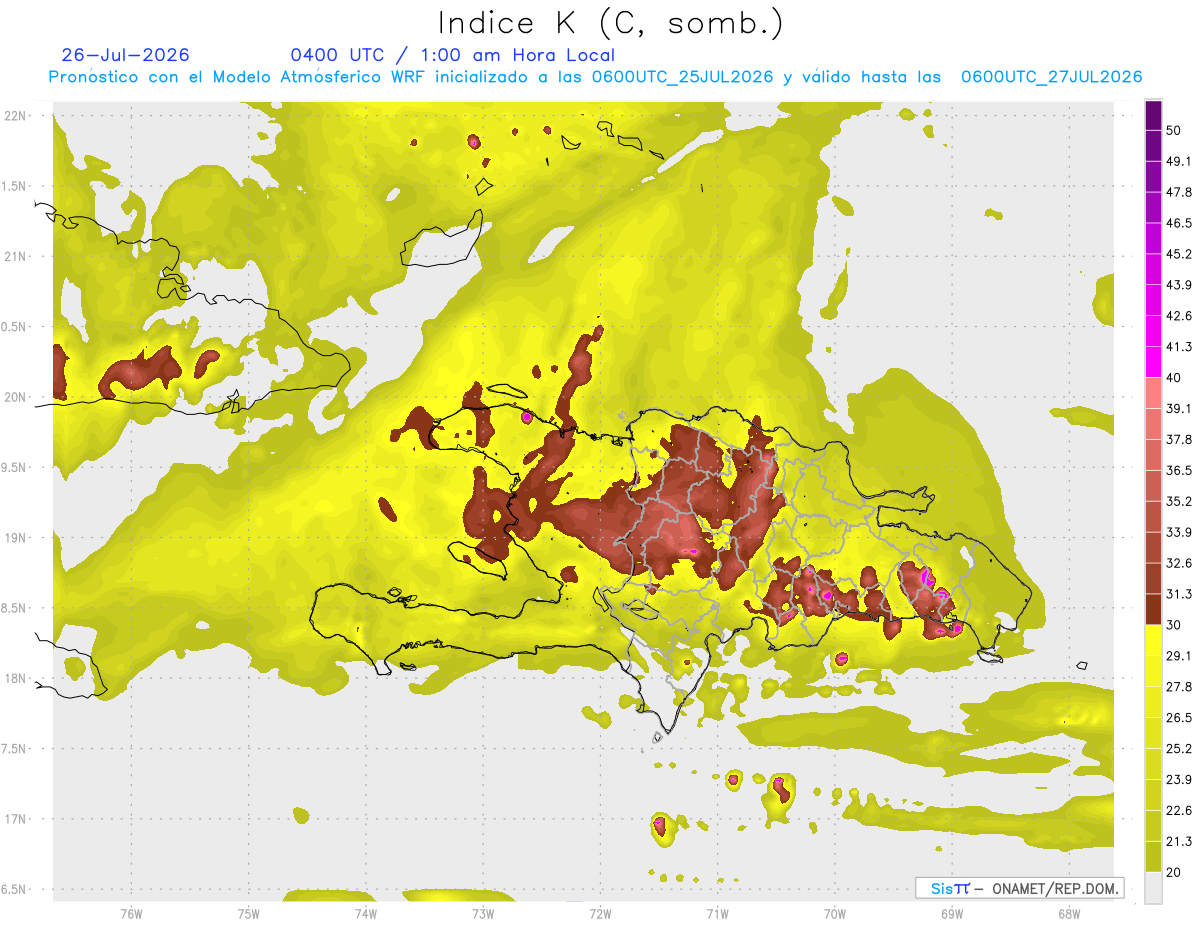This screenshot has height=927, width=1200.
Task: Click the '30' colorbar value
Action: (x=1176, y=625)
